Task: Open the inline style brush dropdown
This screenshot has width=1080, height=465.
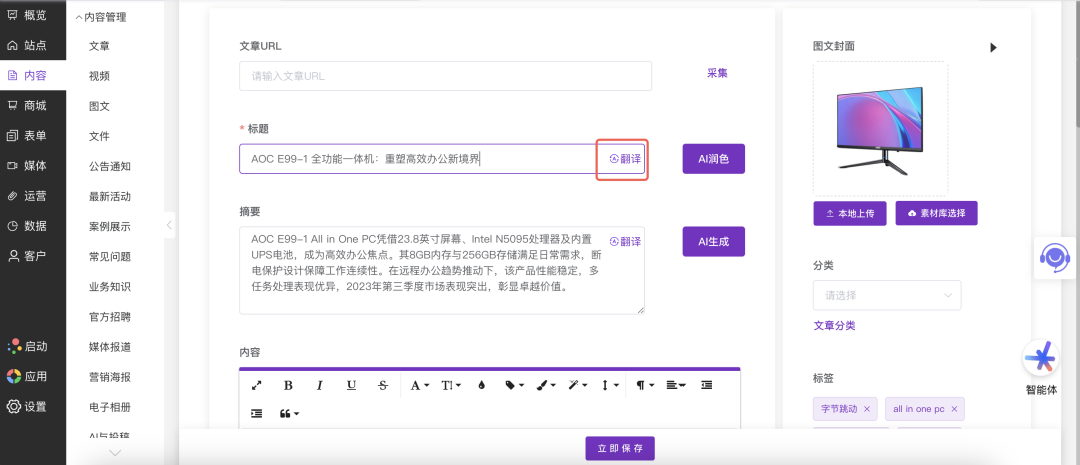Action: click(546, 386)
